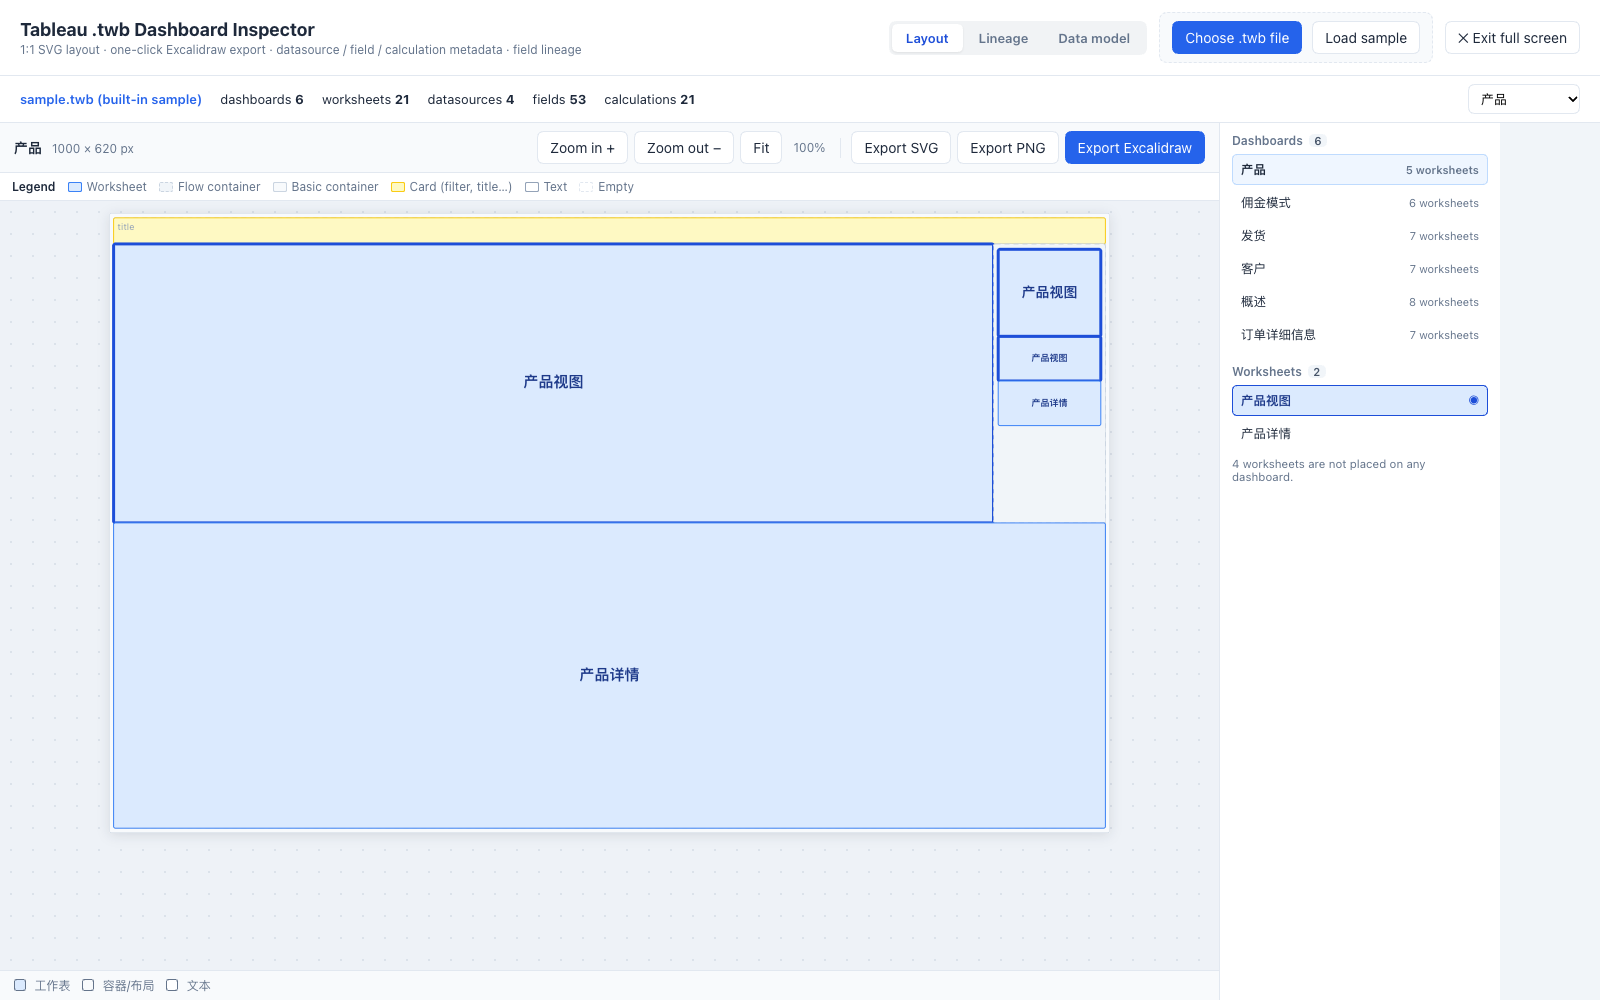This screenshot has width=1600, height=1000.
Task: Open the 产品 dashboard dropdown
Action: (1524, 99)
